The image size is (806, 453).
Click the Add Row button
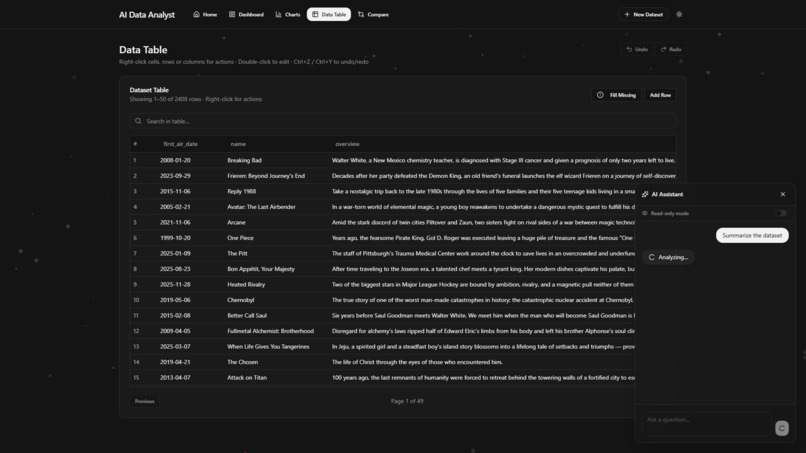click(x=660, y=95)
